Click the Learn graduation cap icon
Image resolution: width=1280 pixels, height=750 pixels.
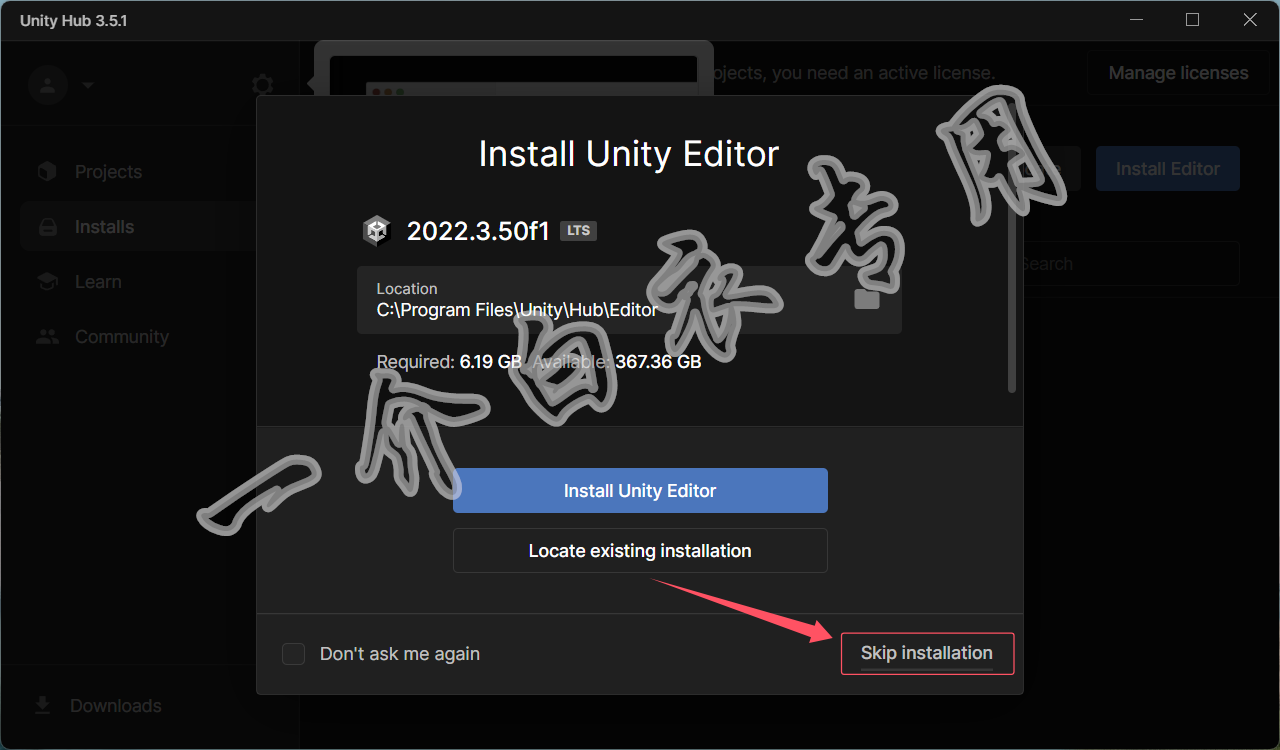pyautogui.click(x=47, y=282)
